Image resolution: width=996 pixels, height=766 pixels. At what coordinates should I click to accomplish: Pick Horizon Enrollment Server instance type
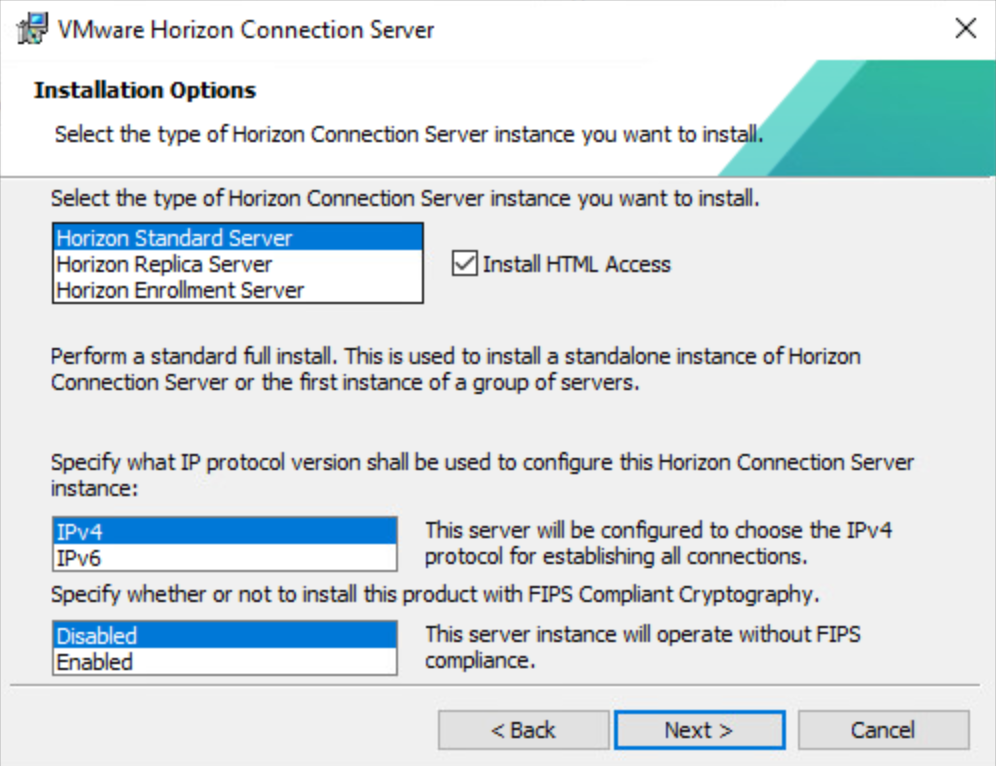coord(180,290)
